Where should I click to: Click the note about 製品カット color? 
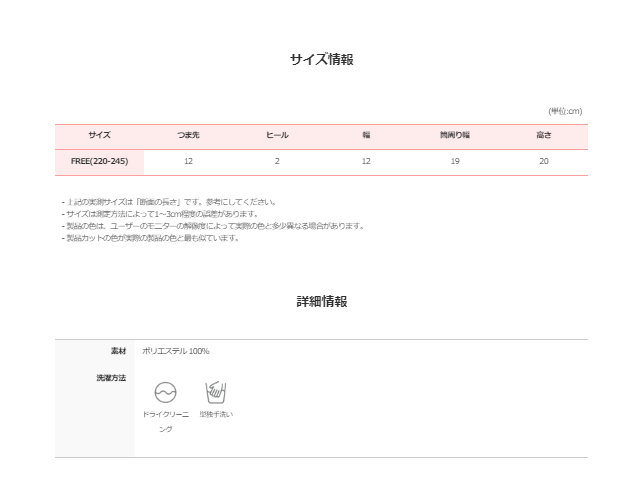pyautogui.click(x=150, y=238)
